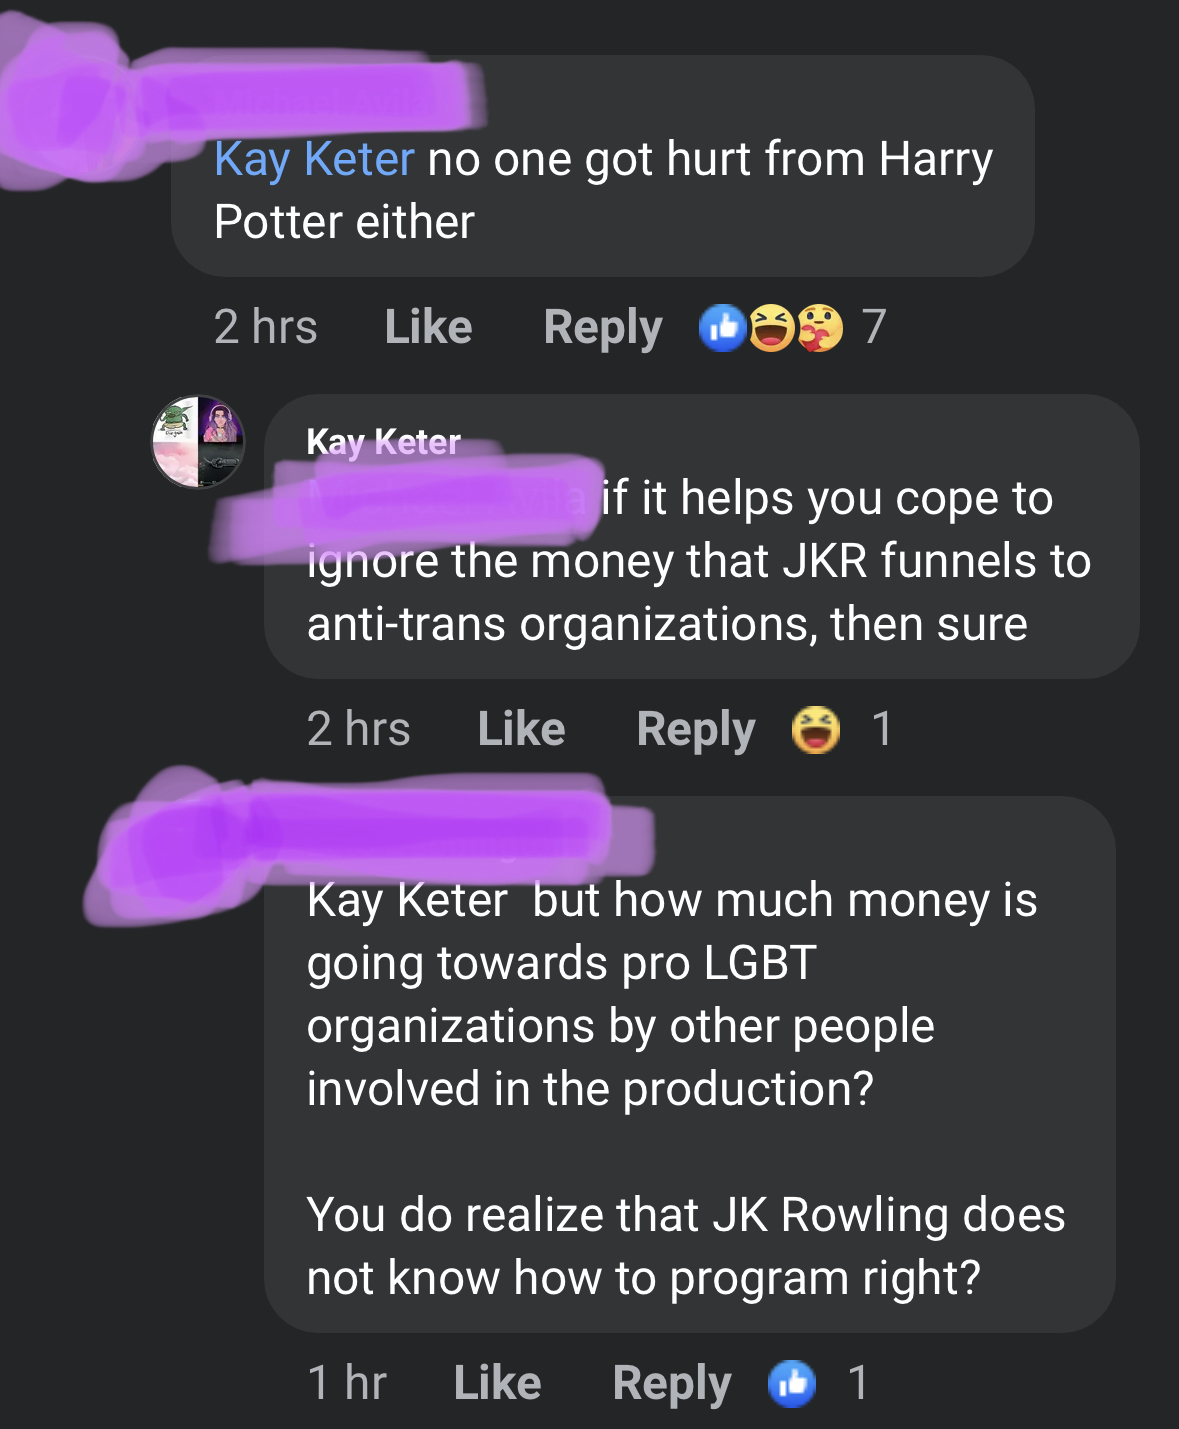Viewport: 1179px width, 1429px height.
Task: Open the bold Kay Keter author name
Action: (x=384, y=441)
